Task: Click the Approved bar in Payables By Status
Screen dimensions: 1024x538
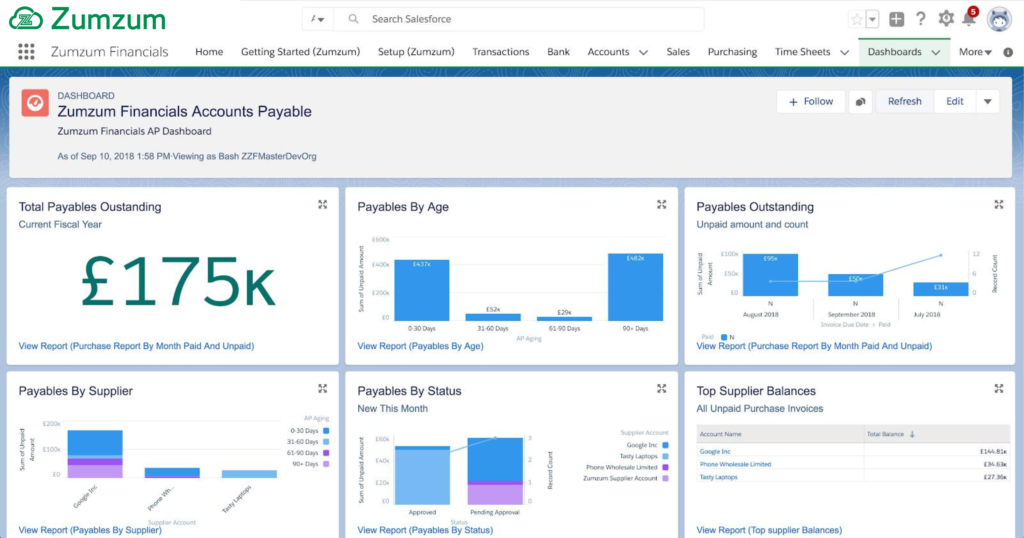Action: (423, 475)
